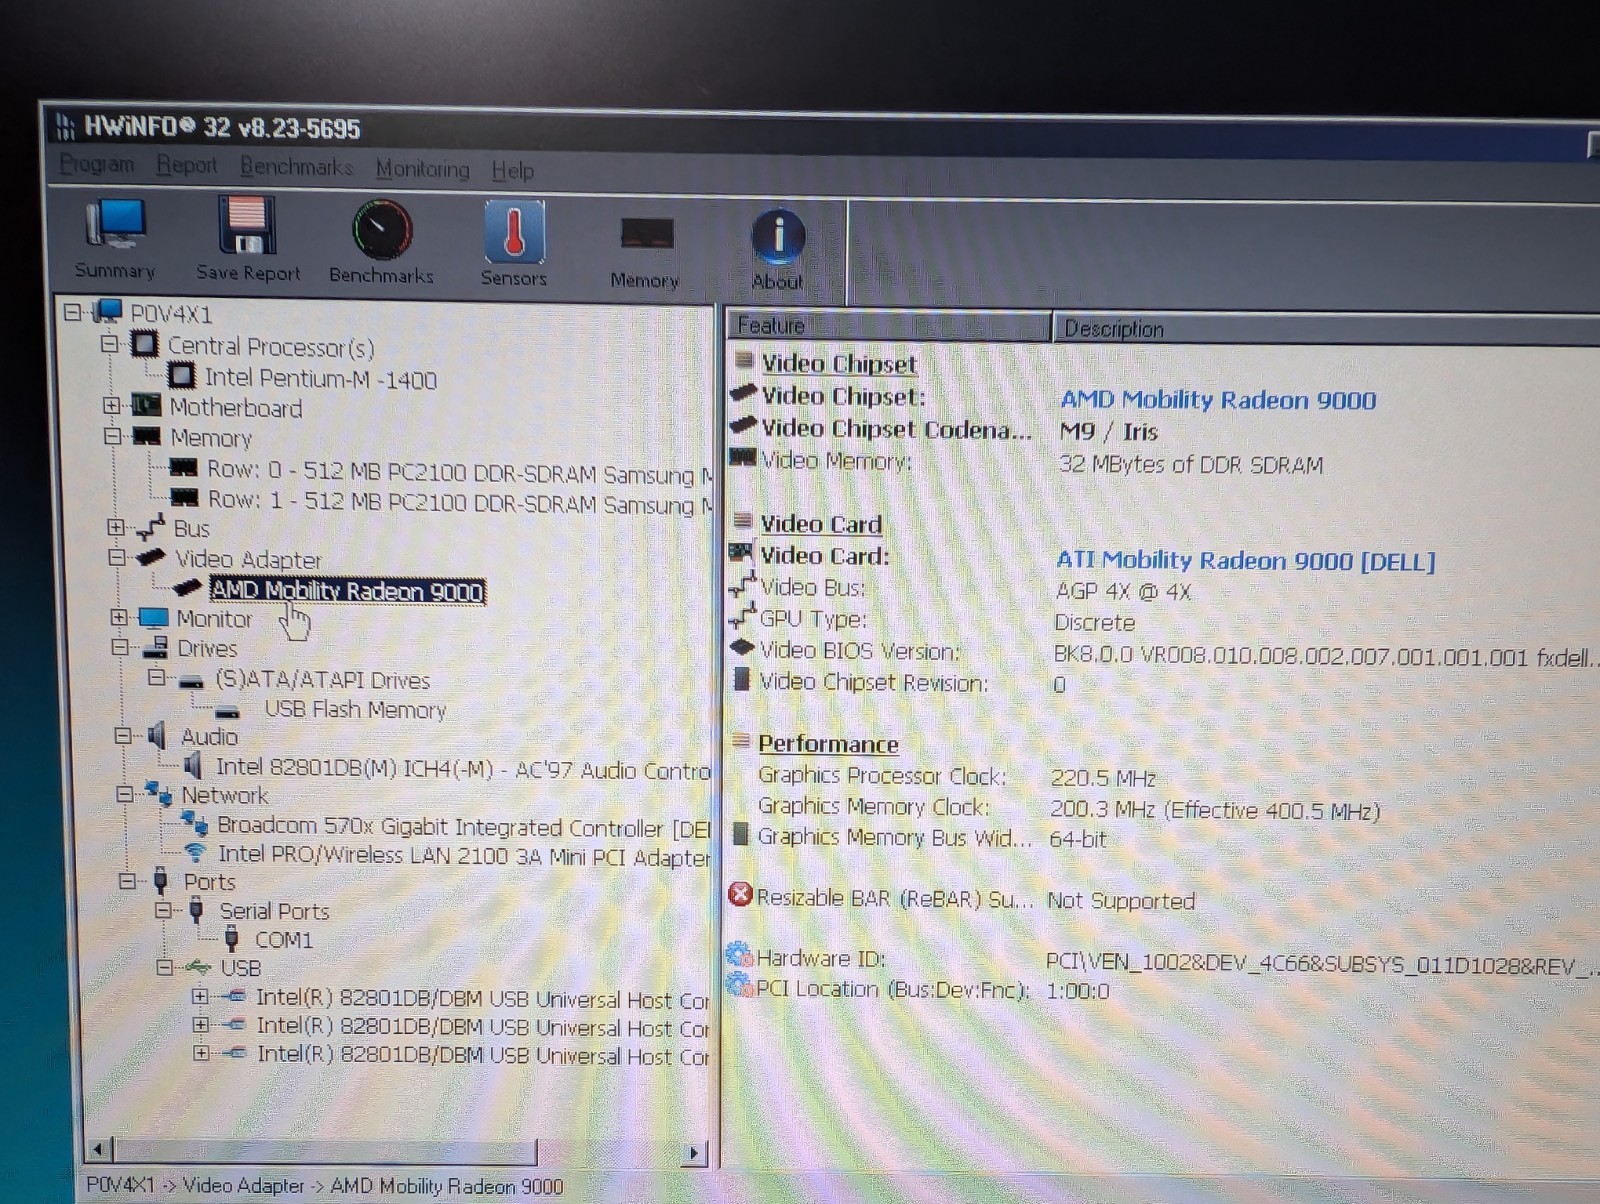Click the Drives node icon
Image resolution: width=1600 pixels, height=1204 pixels.
coord(155,647)
